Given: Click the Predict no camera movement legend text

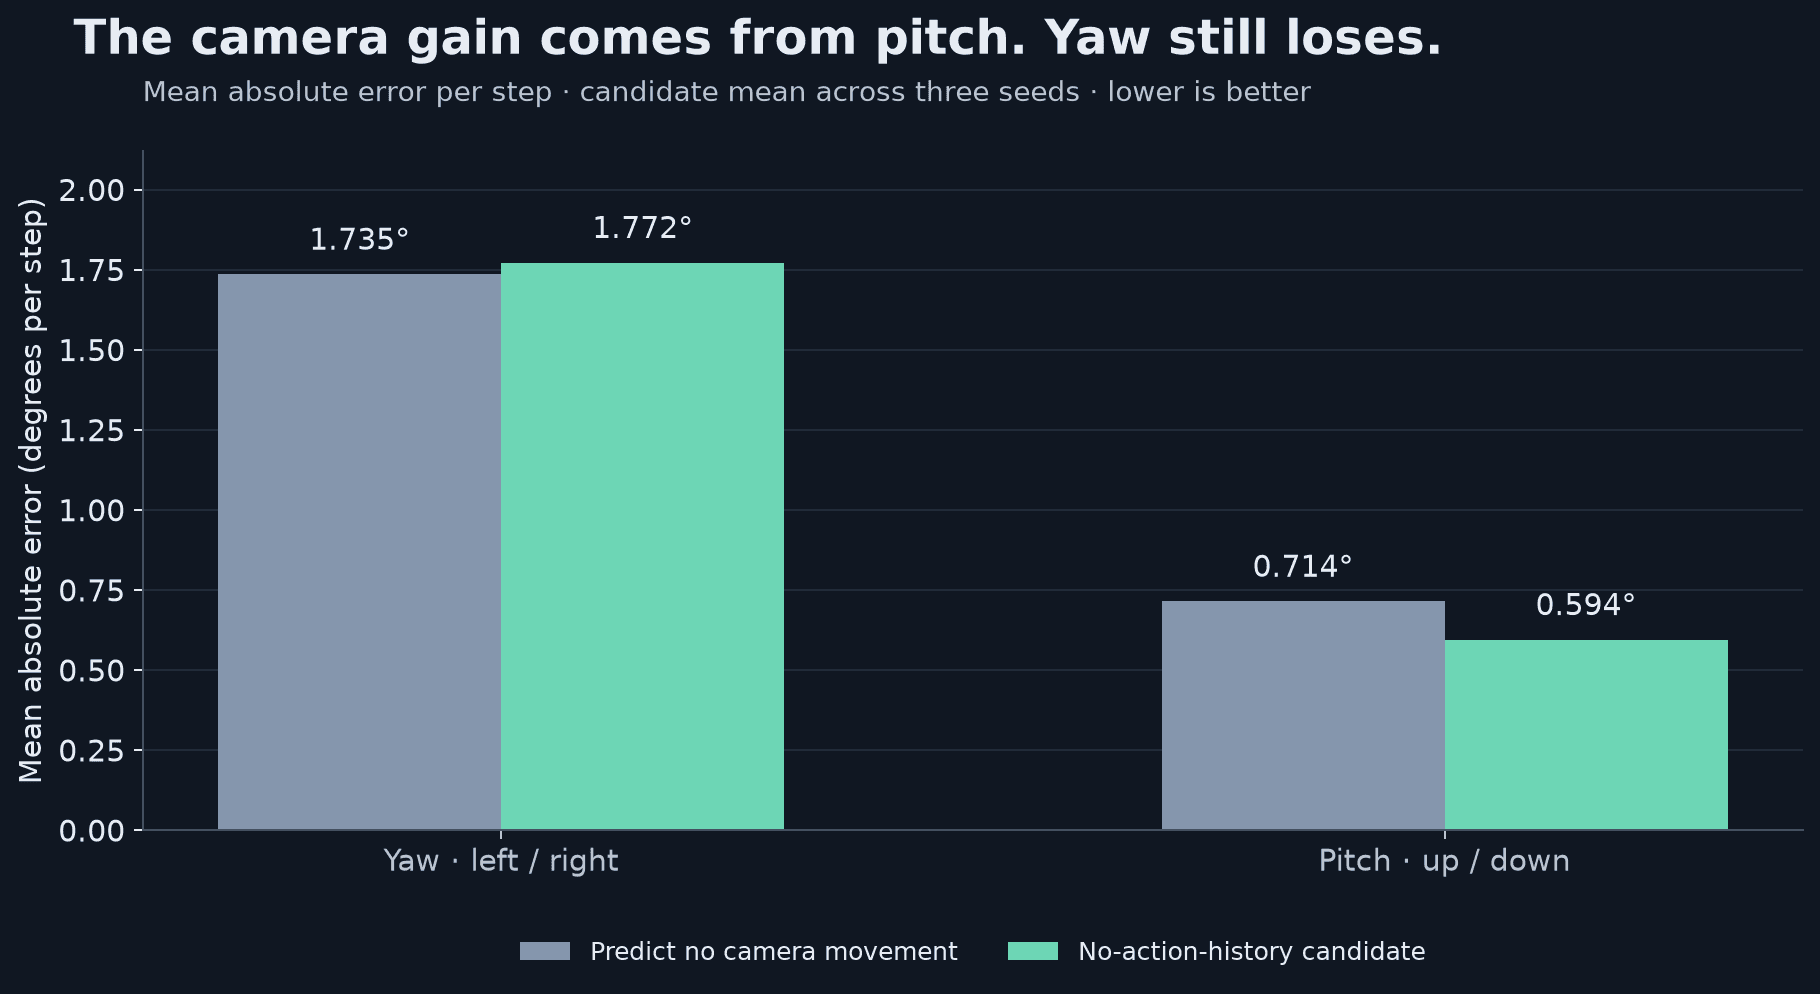Looking at the screenshot, I should 774,952.
